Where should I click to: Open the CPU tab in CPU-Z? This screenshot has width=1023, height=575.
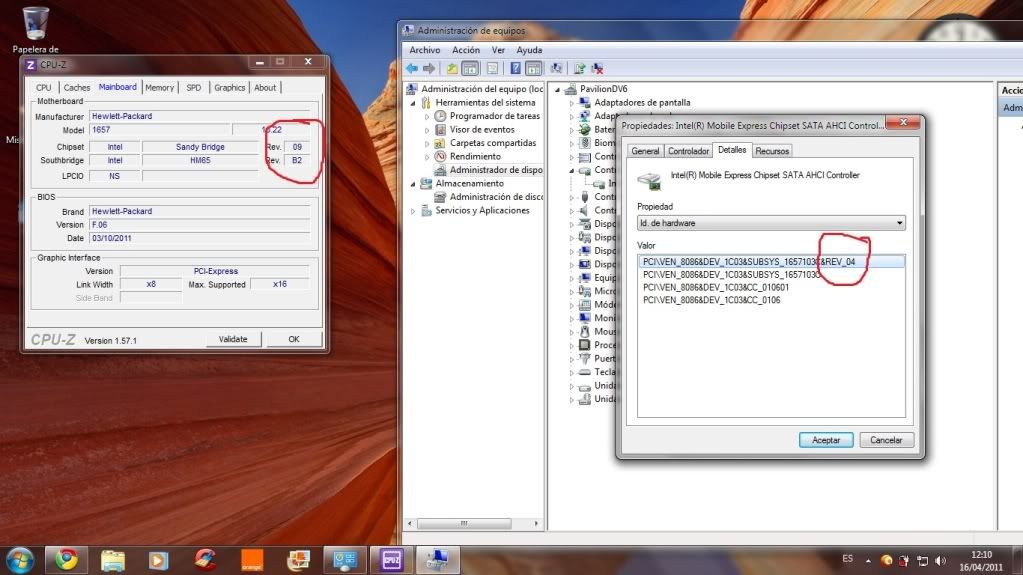[x=44, y=87]
